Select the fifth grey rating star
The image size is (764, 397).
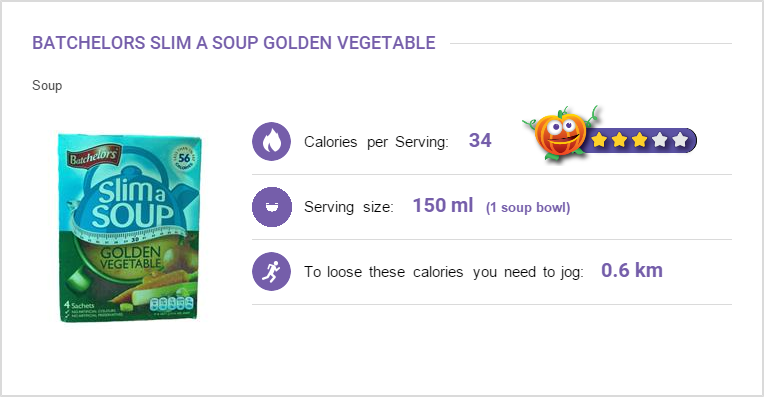click(680, 140)
